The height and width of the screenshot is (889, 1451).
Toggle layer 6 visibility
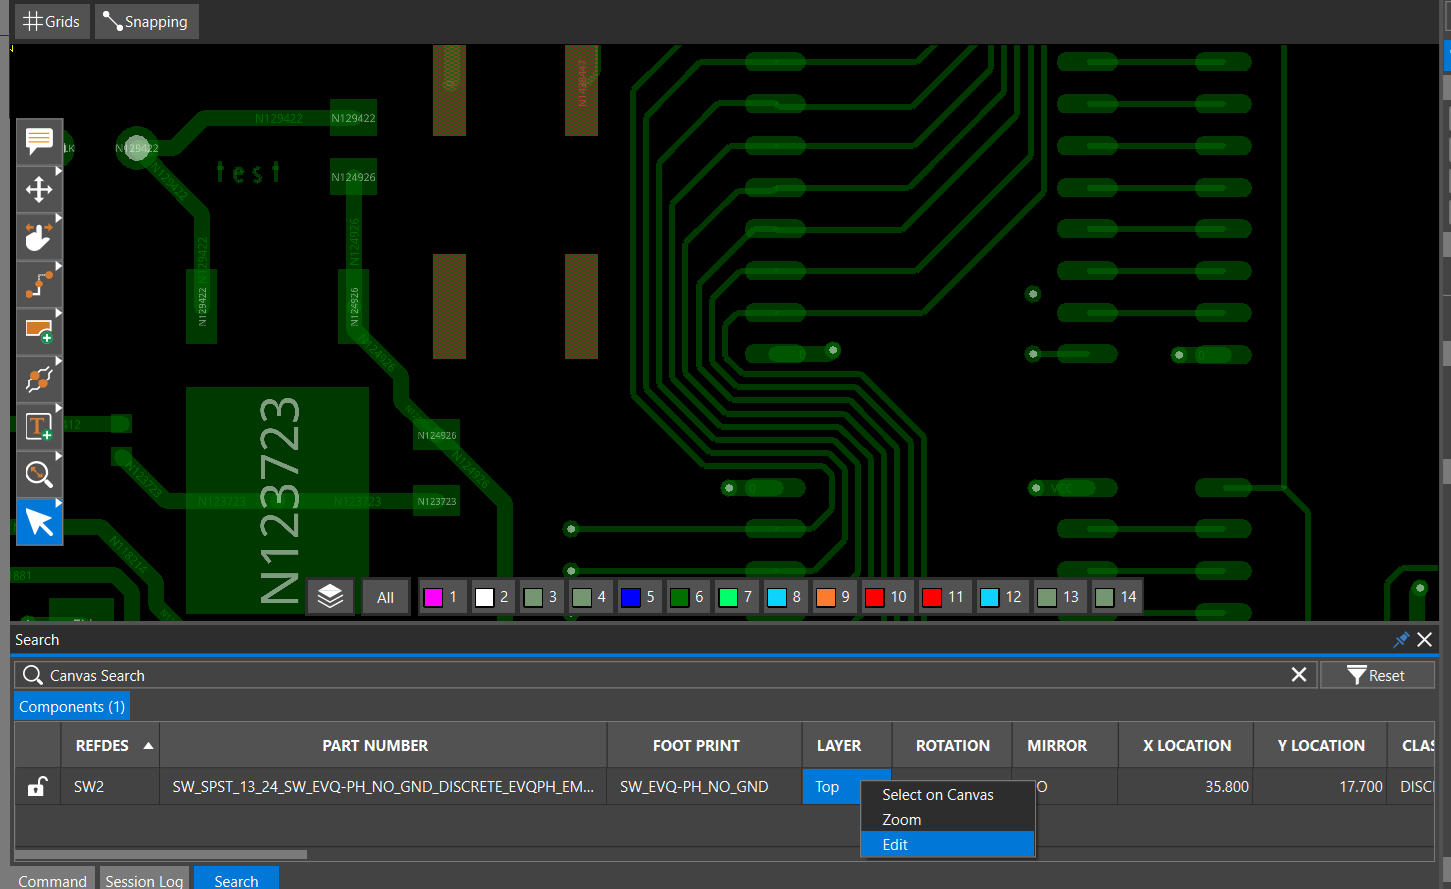point(687,597)
